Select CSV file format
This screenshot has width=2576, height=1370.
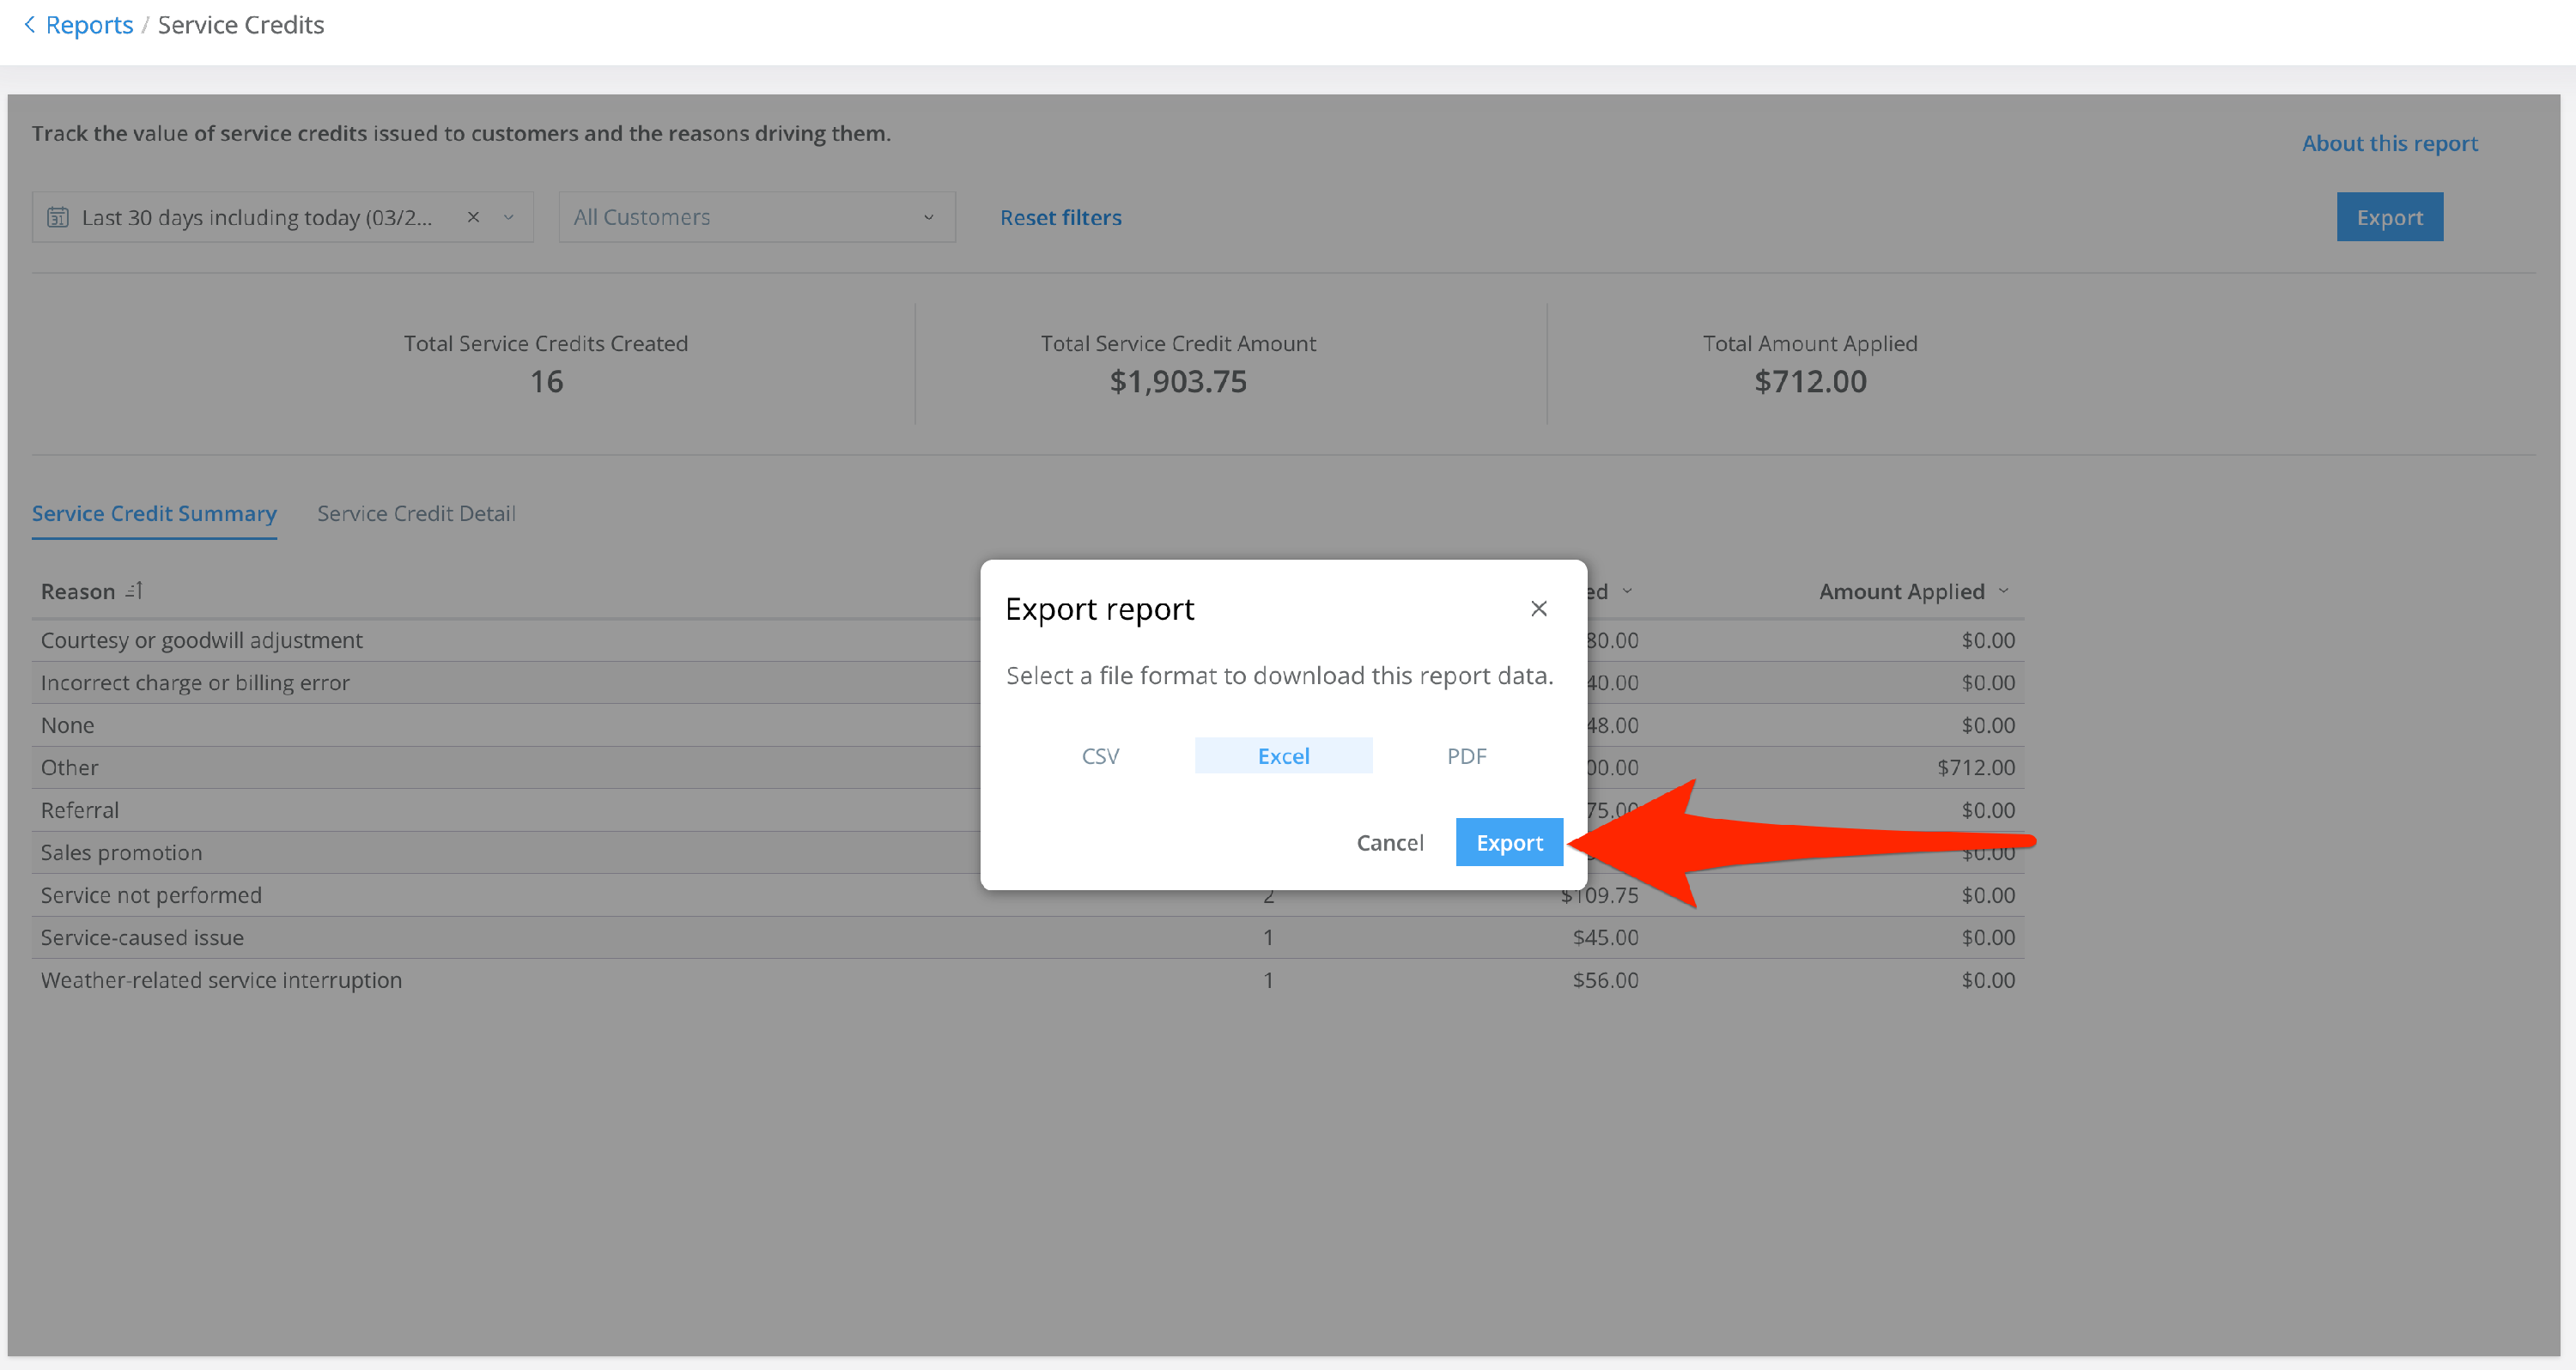click(1100, 756)
